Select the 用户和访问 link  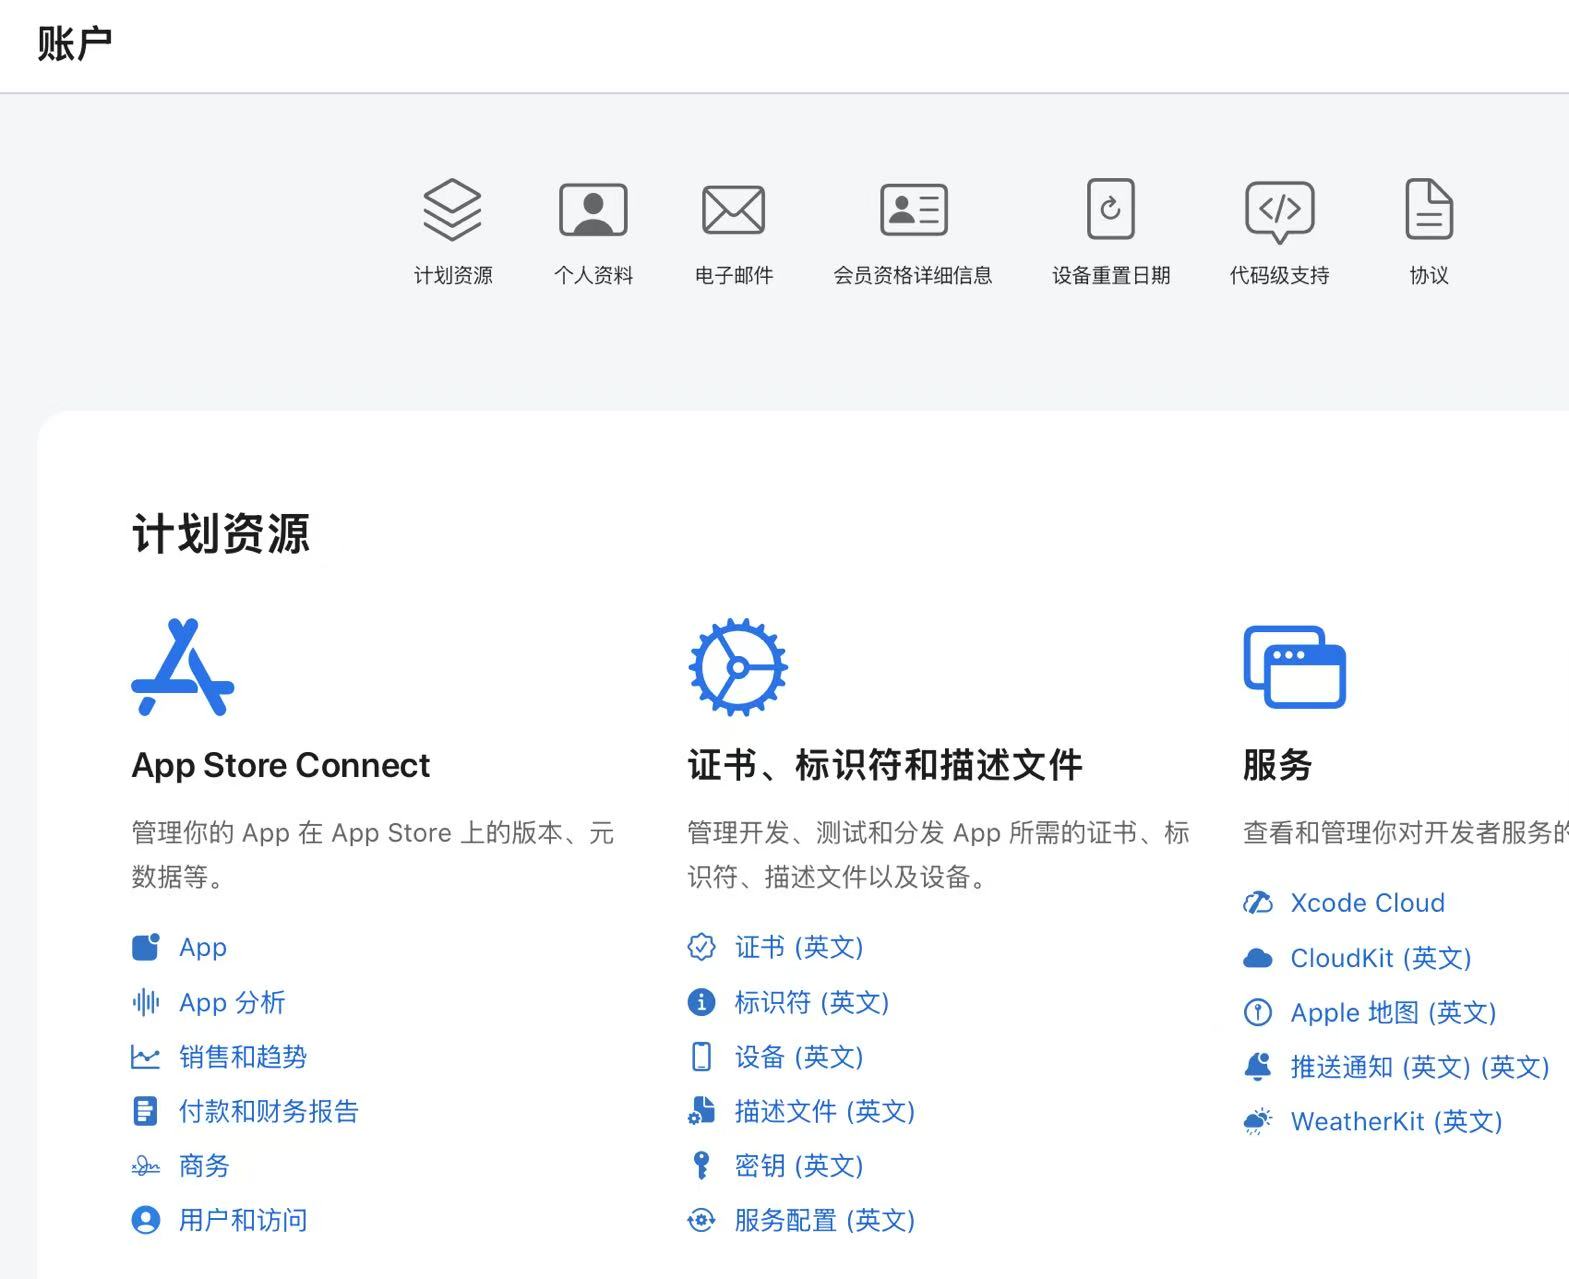tap(243, 1220)
